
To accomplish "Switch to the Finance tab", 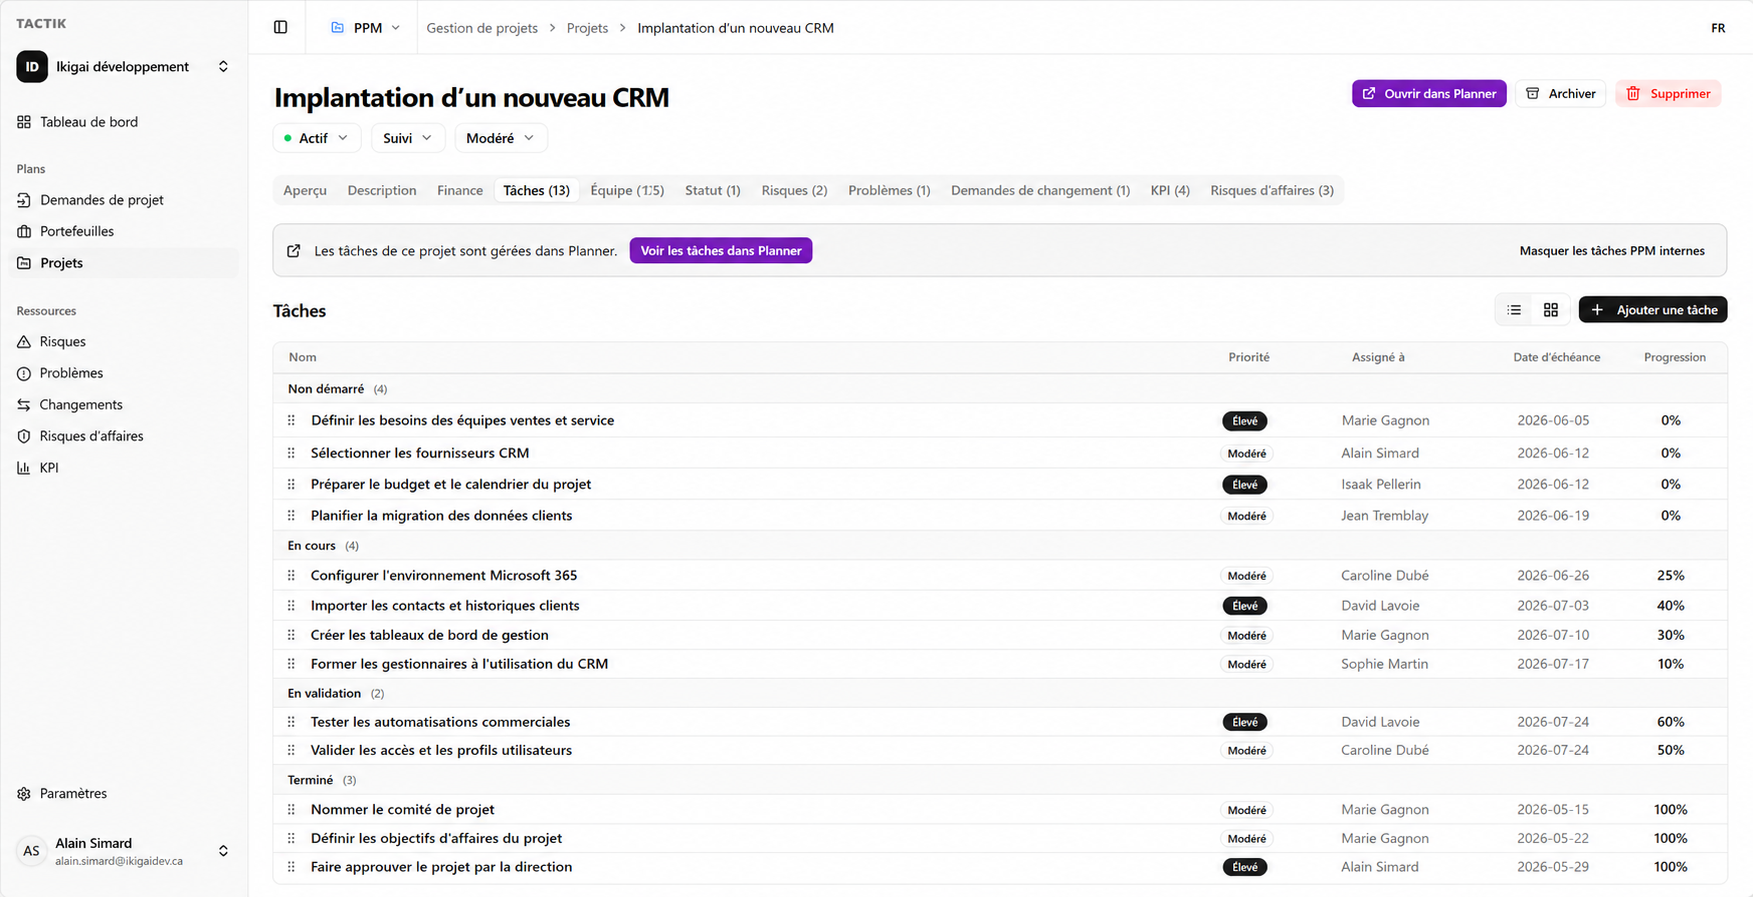I will click(x=460, y=191).
